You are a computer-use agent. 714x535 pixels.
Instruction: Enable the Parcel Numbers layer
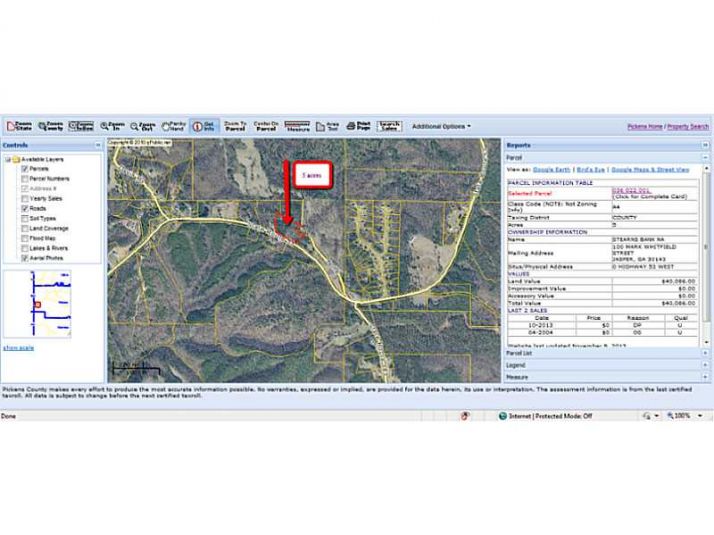pos(25,179)
